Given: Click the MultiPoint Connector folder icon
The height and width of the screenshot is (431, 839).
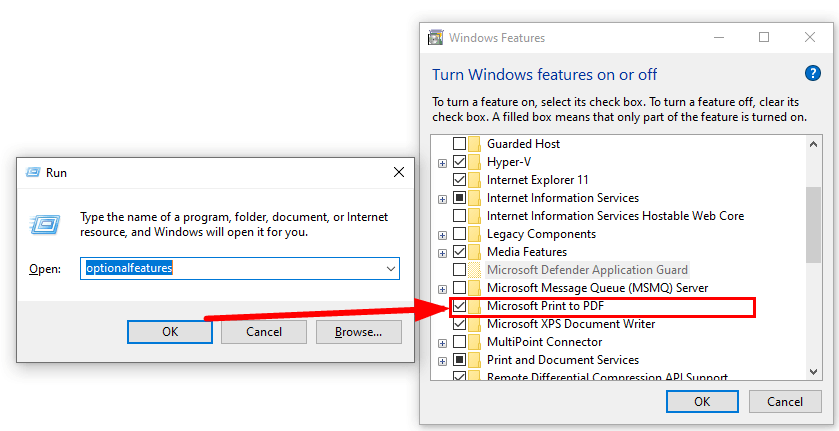Looking at the screenshot, I should click(x=474, y=342).
